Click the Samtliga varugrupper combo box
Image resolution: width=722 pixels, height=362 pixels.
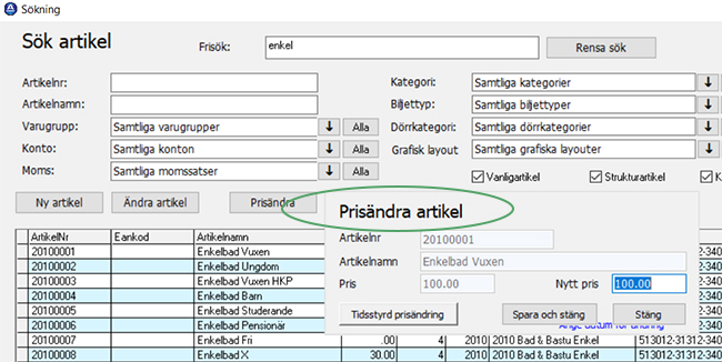click(214, 127)
